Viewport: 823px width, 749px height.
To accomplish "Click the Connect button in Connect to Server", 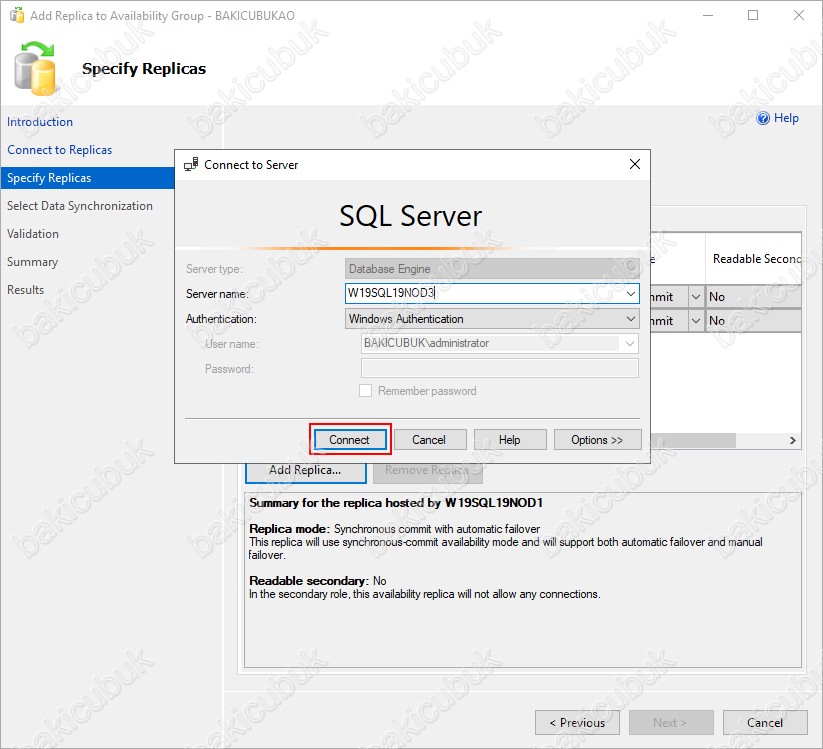I will click(x=350, y=439).
